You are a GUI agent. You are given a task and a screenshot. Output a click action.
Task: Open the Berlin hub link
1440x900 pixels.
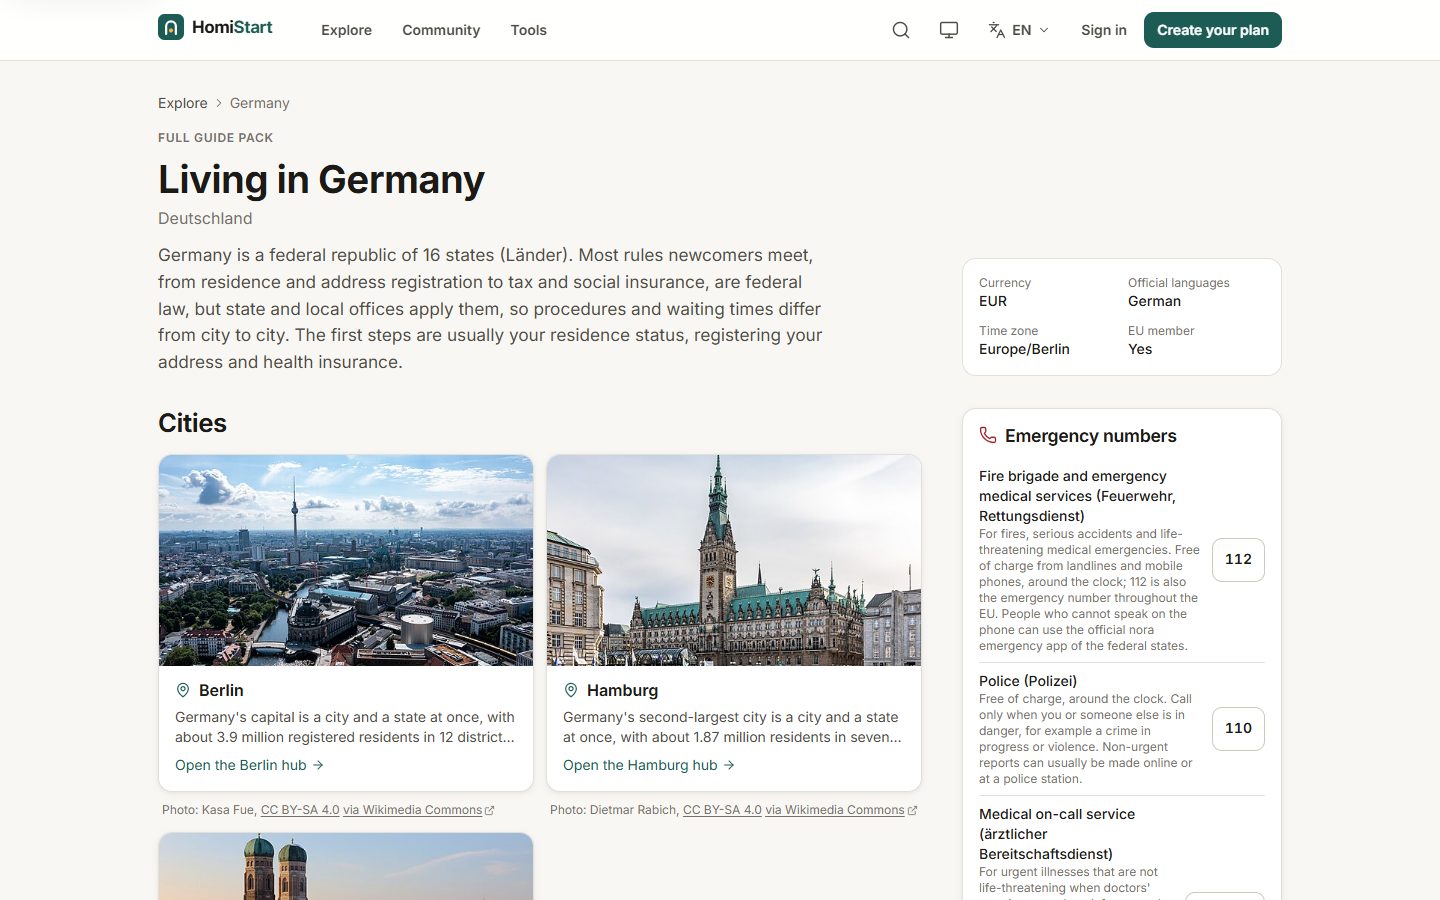click(249, 765)
